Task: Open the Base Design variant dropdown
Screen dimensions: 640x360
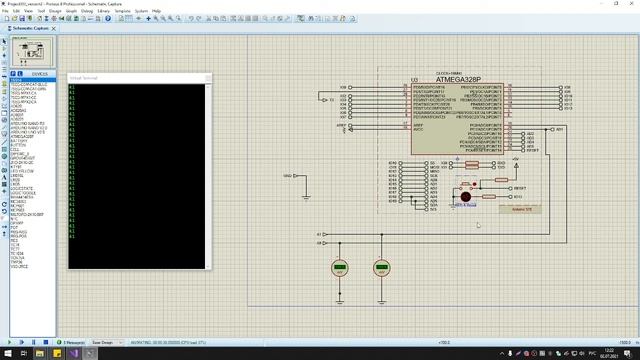Action: (x=107, y=342)
